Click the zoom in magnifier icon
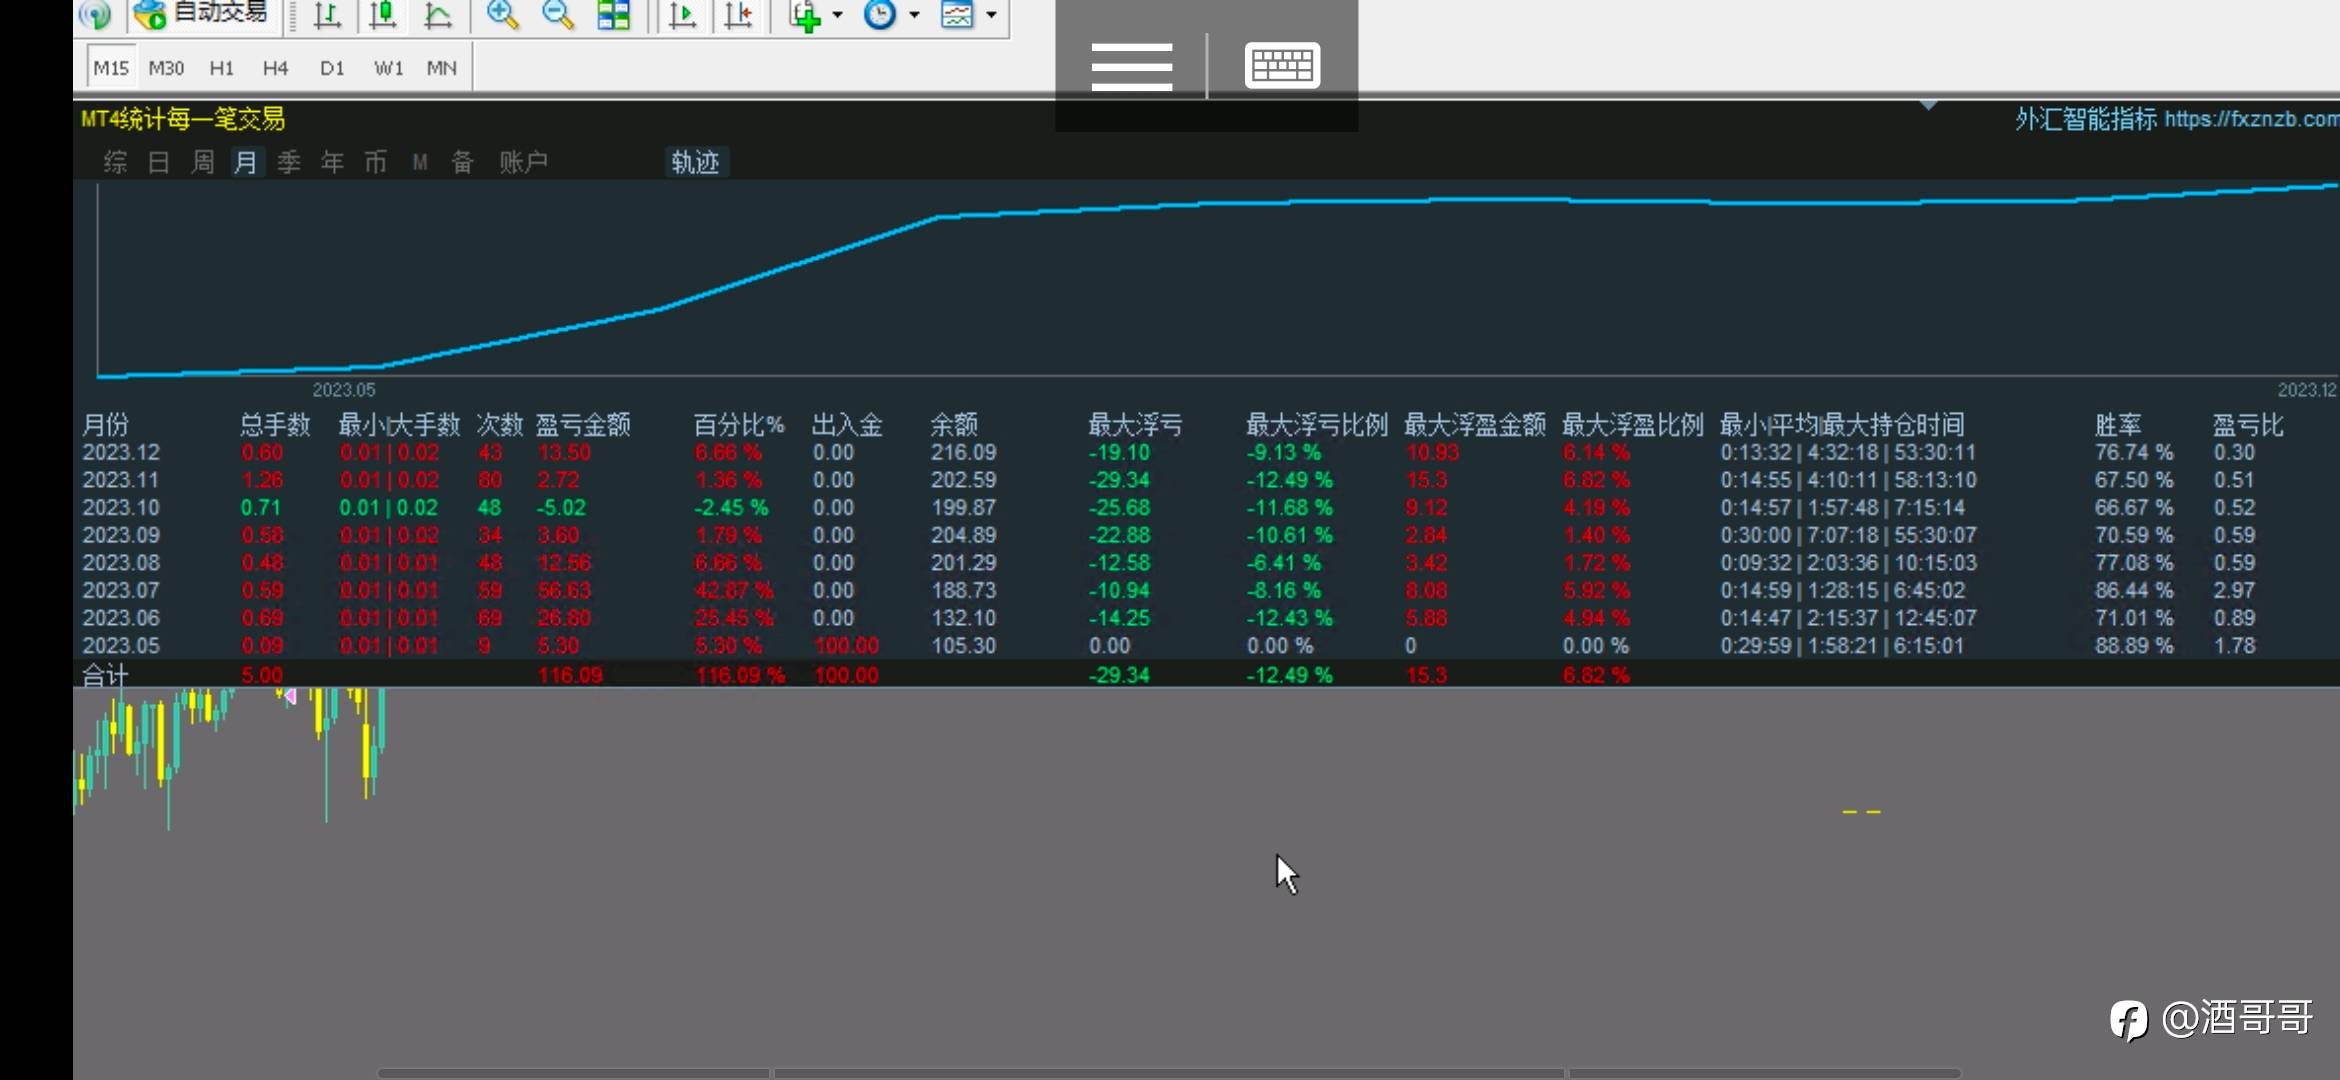This screenshot has height=1080, width=2340. coord(502,15)
